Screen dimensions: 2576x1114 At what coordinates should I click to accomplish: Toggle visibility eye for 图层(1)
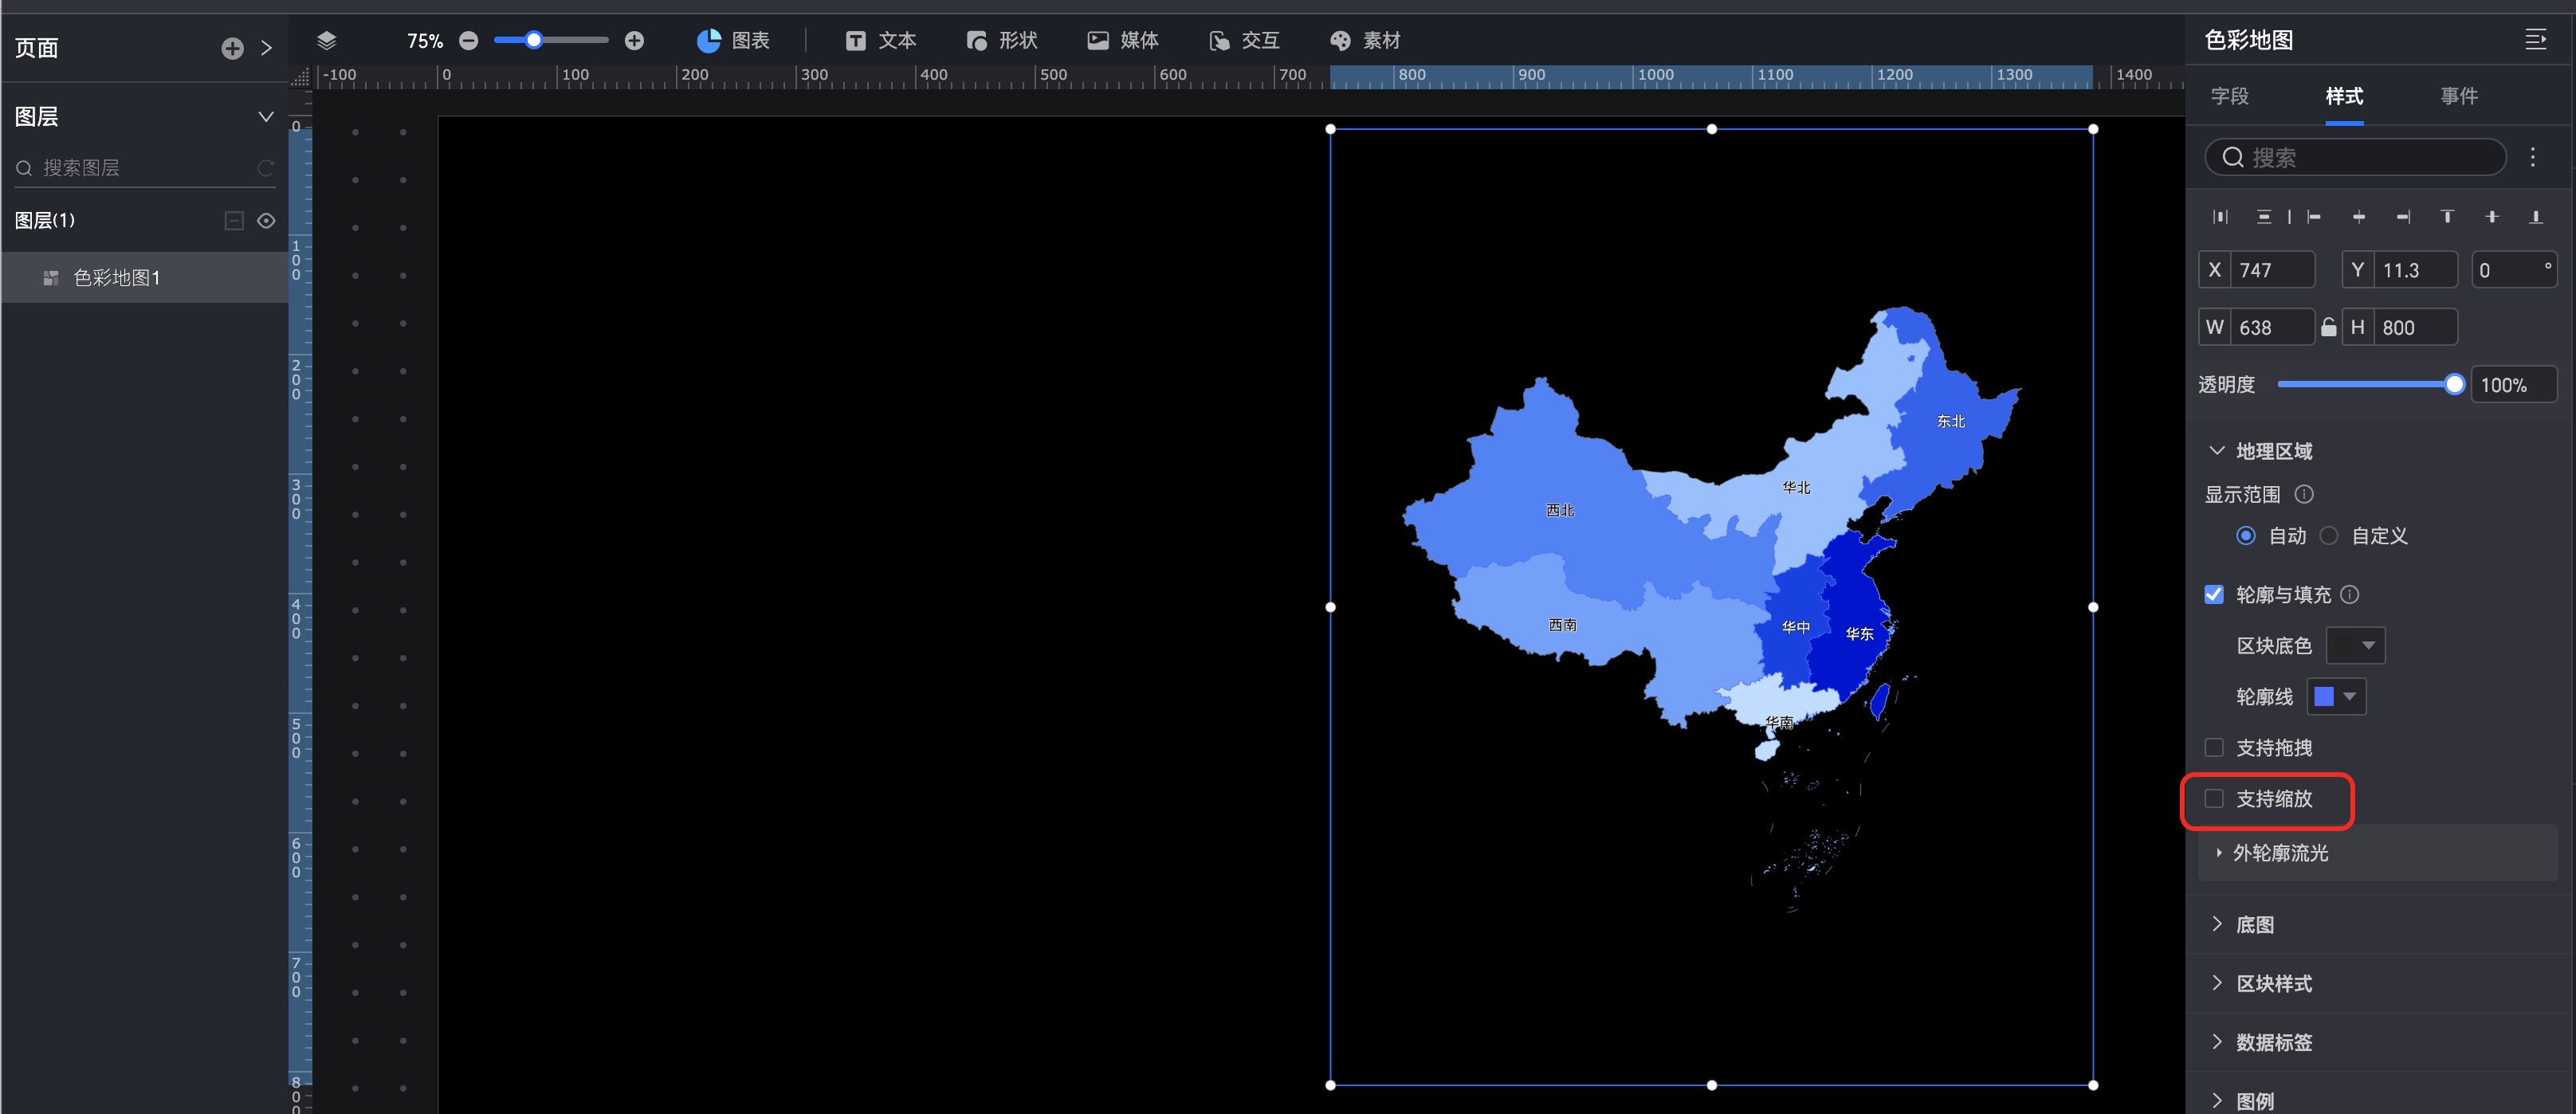pyautogui.click(x=266, y=220)
